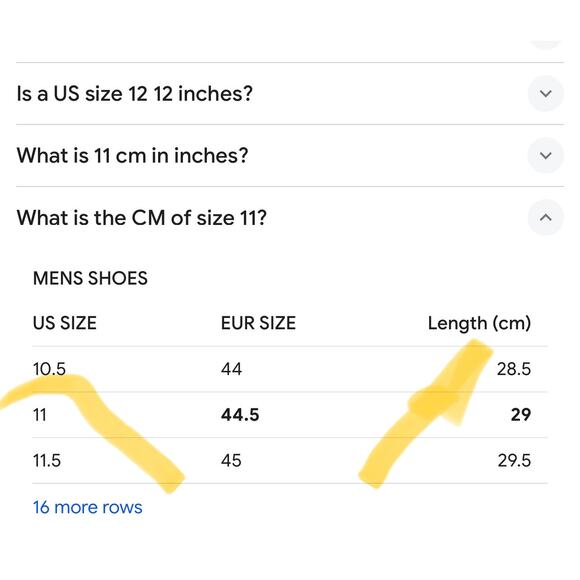
Task: Click the US SIZE column header
Action: 65,323
